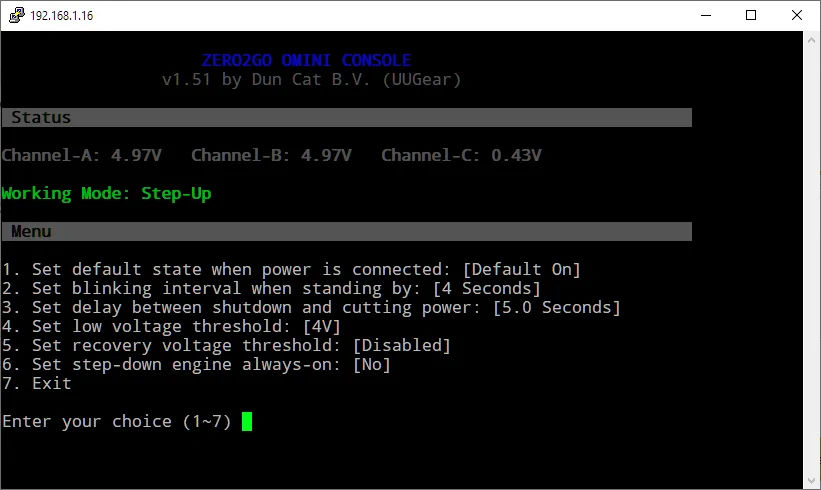The width and height of the screenshot is (821, 490).
Task: Click the window title 192.168.1.16
Action: point(62,16)
